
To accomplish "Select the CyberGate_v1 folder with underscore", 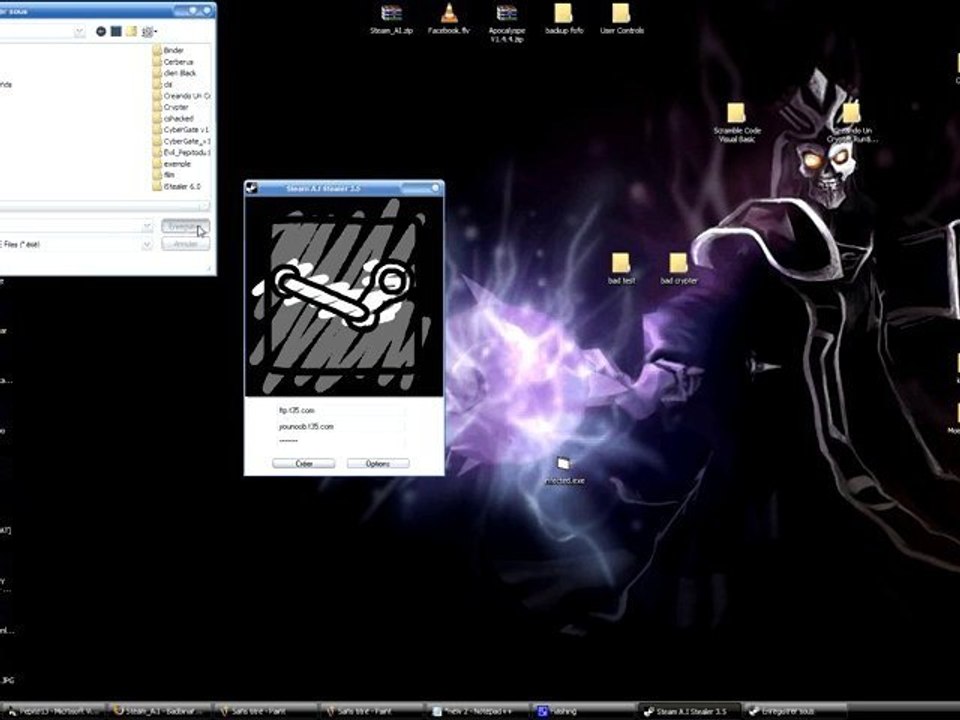I will click(x=181, y=141).
